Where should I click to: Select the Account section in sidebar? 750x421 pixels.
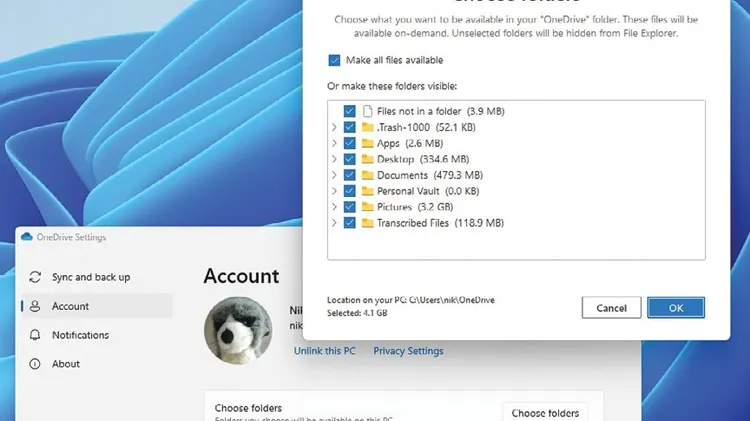97,306
